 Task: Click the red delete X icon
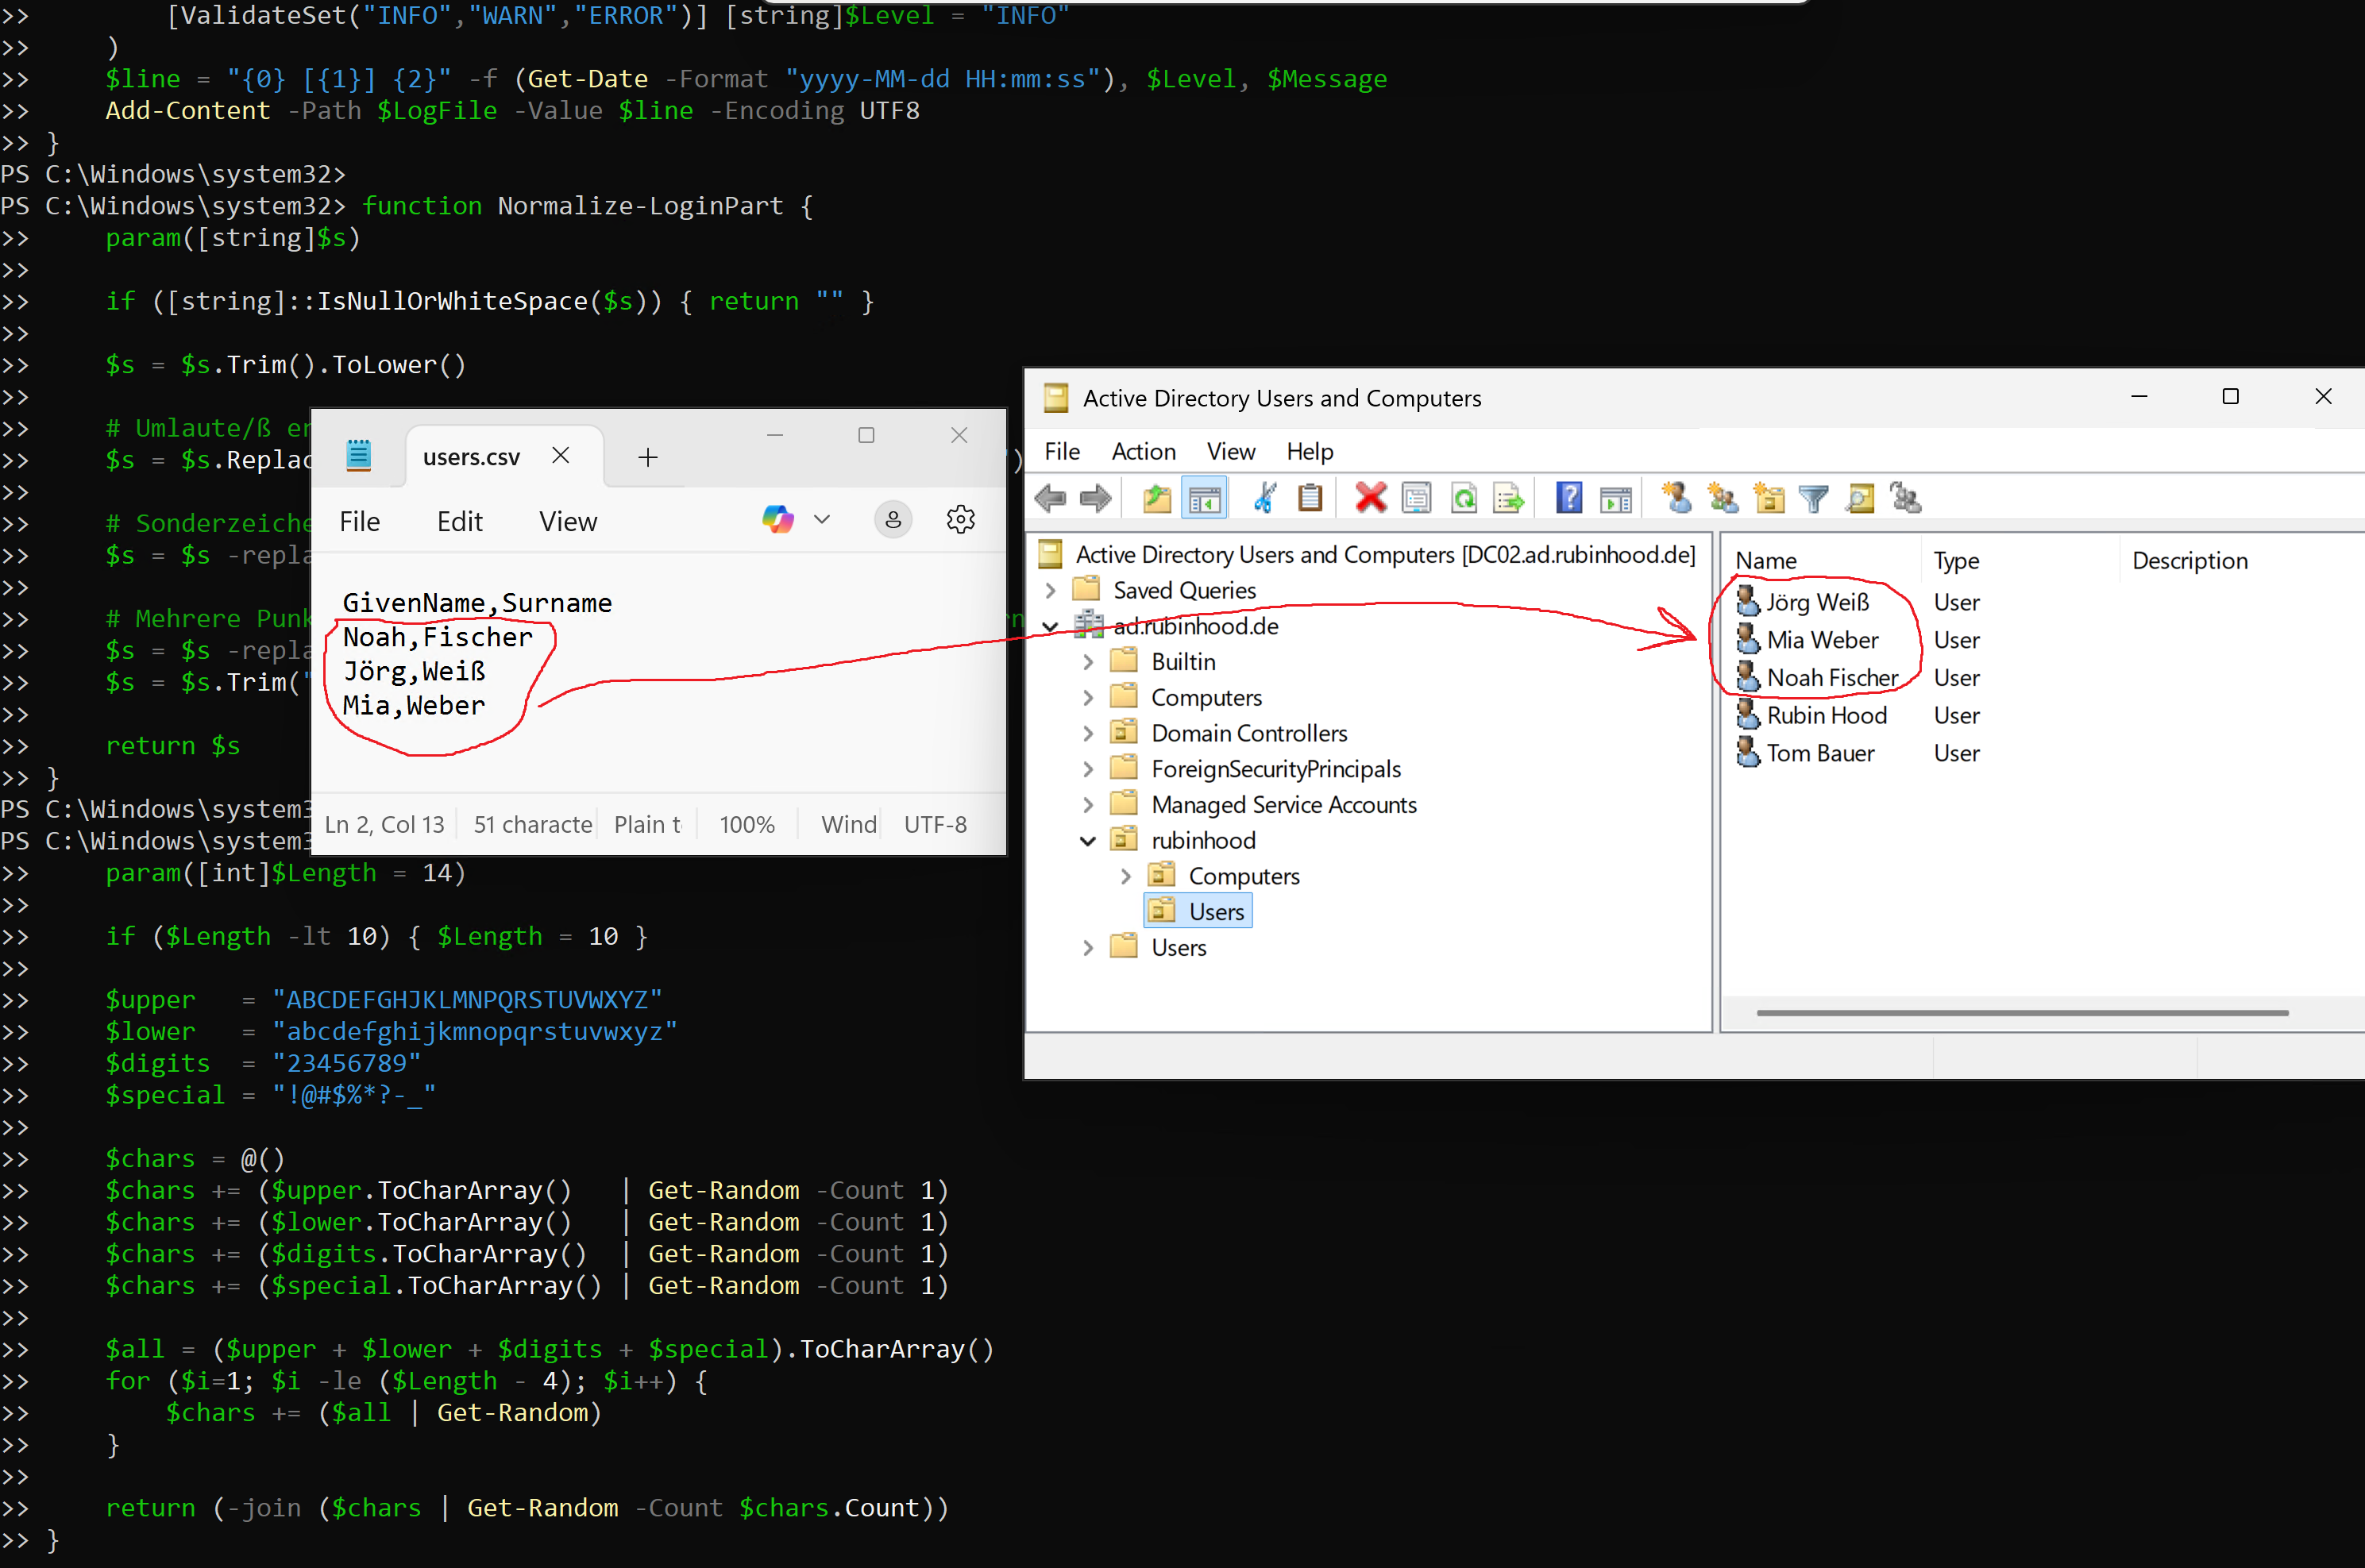1370,498
